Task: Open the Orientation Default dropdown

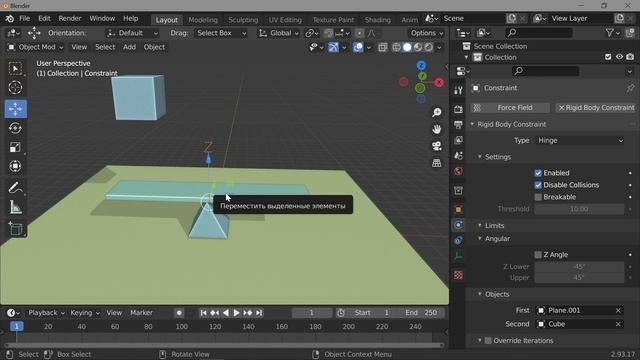Action: pyautogui.click(x=133, y=33)
